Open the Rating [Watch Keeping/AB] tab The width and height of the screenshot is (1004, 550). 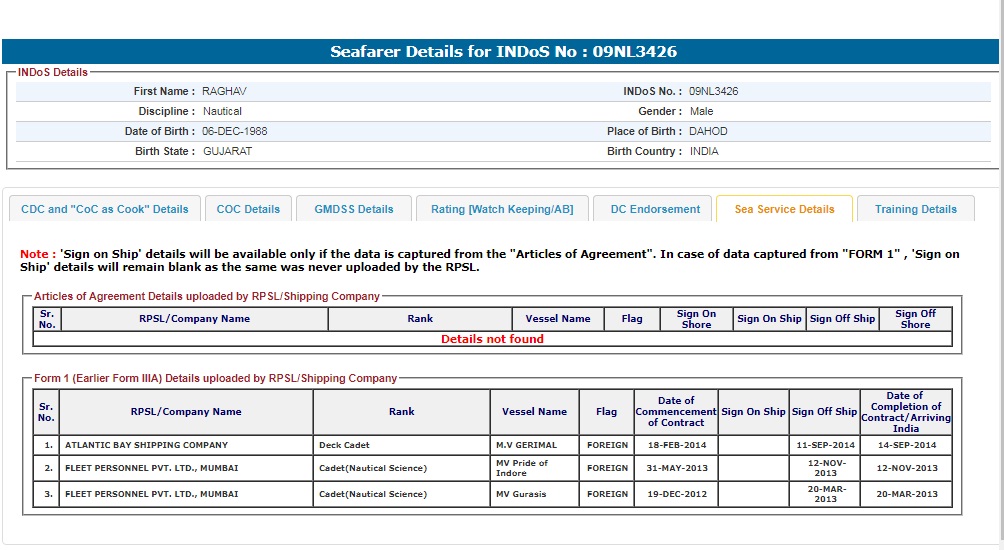coord(502,209)
